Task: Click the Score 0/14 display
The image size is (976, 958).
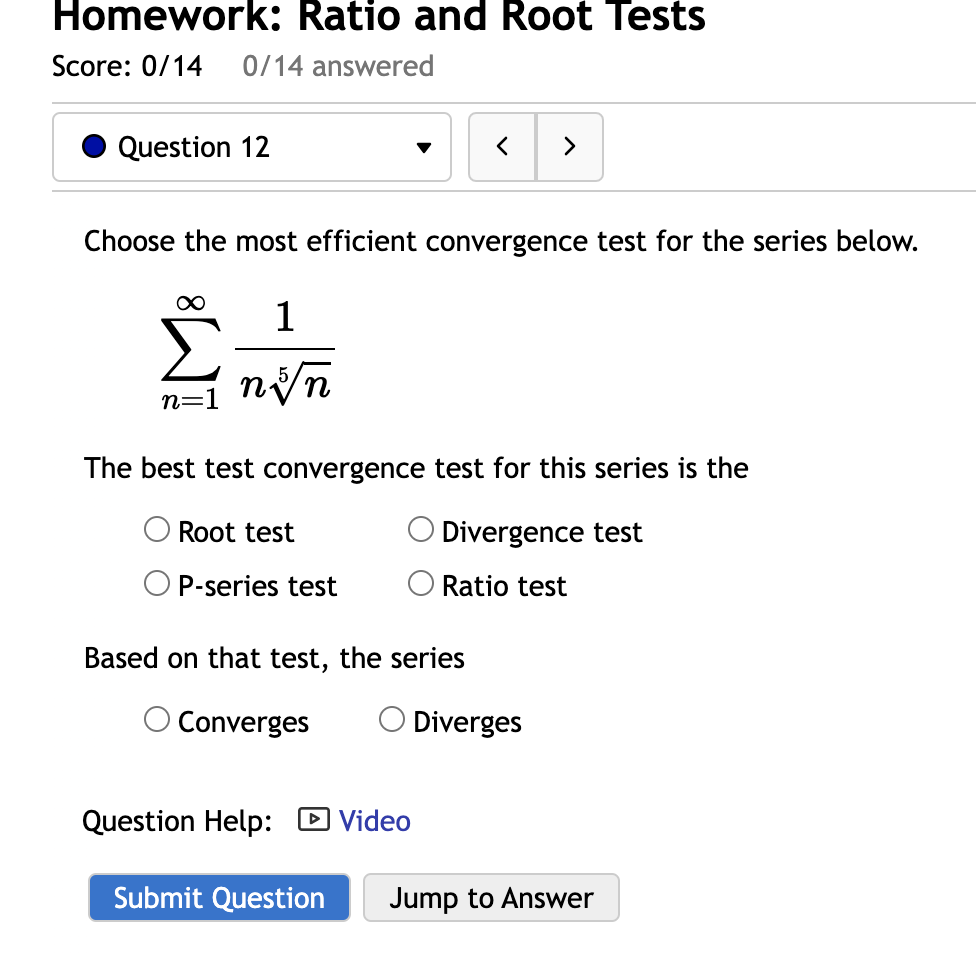Action: 127,66
